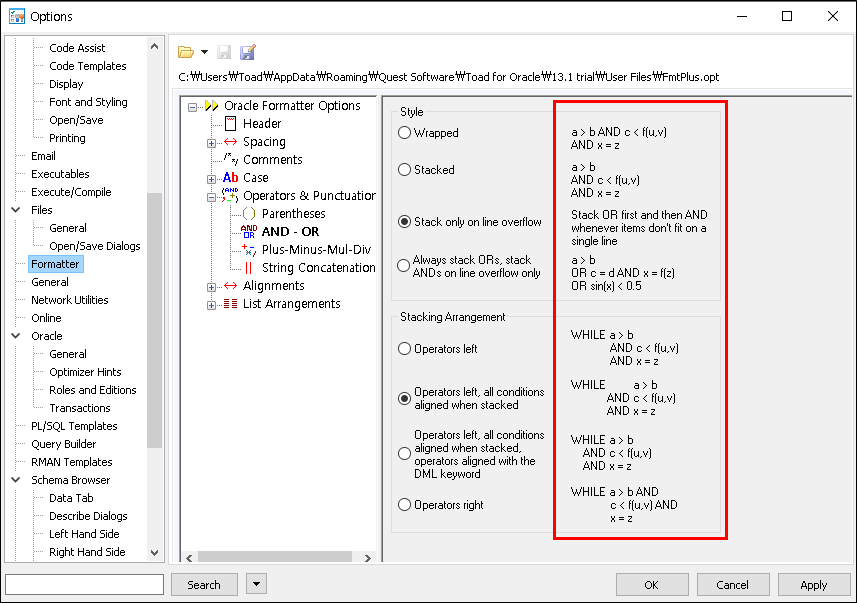Image resolution: width=857 pixels, height=603 pixels.
Task: Click the Spacing arrows icon
Action: pyautogui.click(x=232, y=141)
